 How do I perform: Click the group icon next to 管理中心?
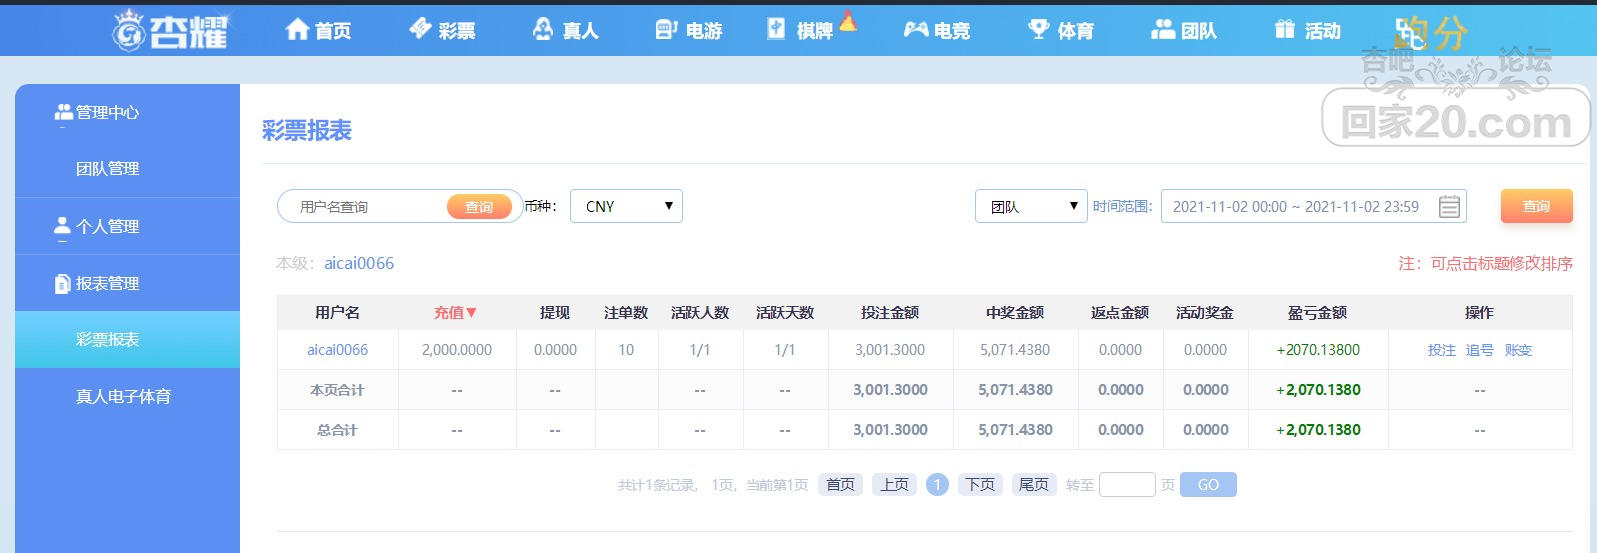point(63,113)
